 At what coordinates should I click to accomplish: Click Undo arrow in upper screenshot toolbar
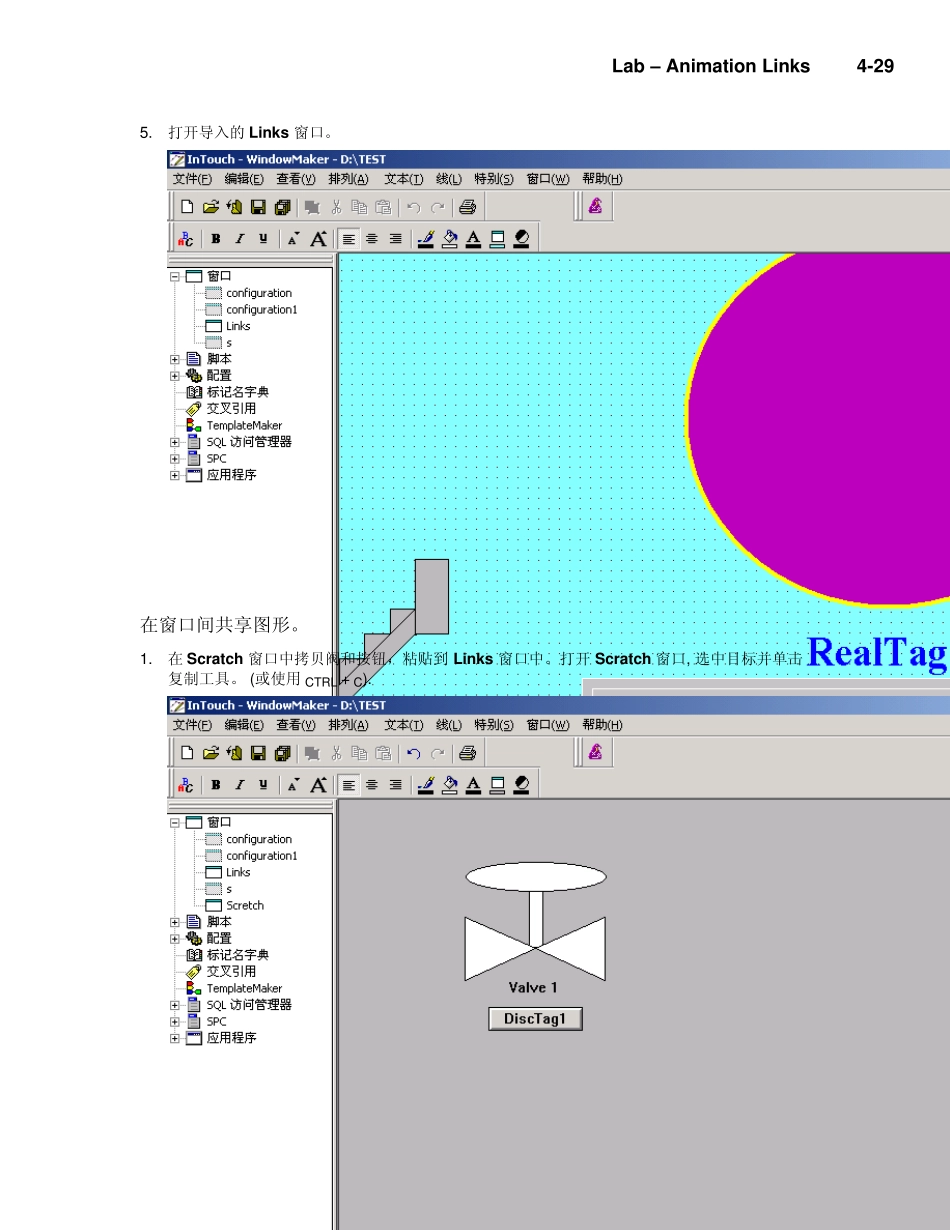click(x=413, y=207)
